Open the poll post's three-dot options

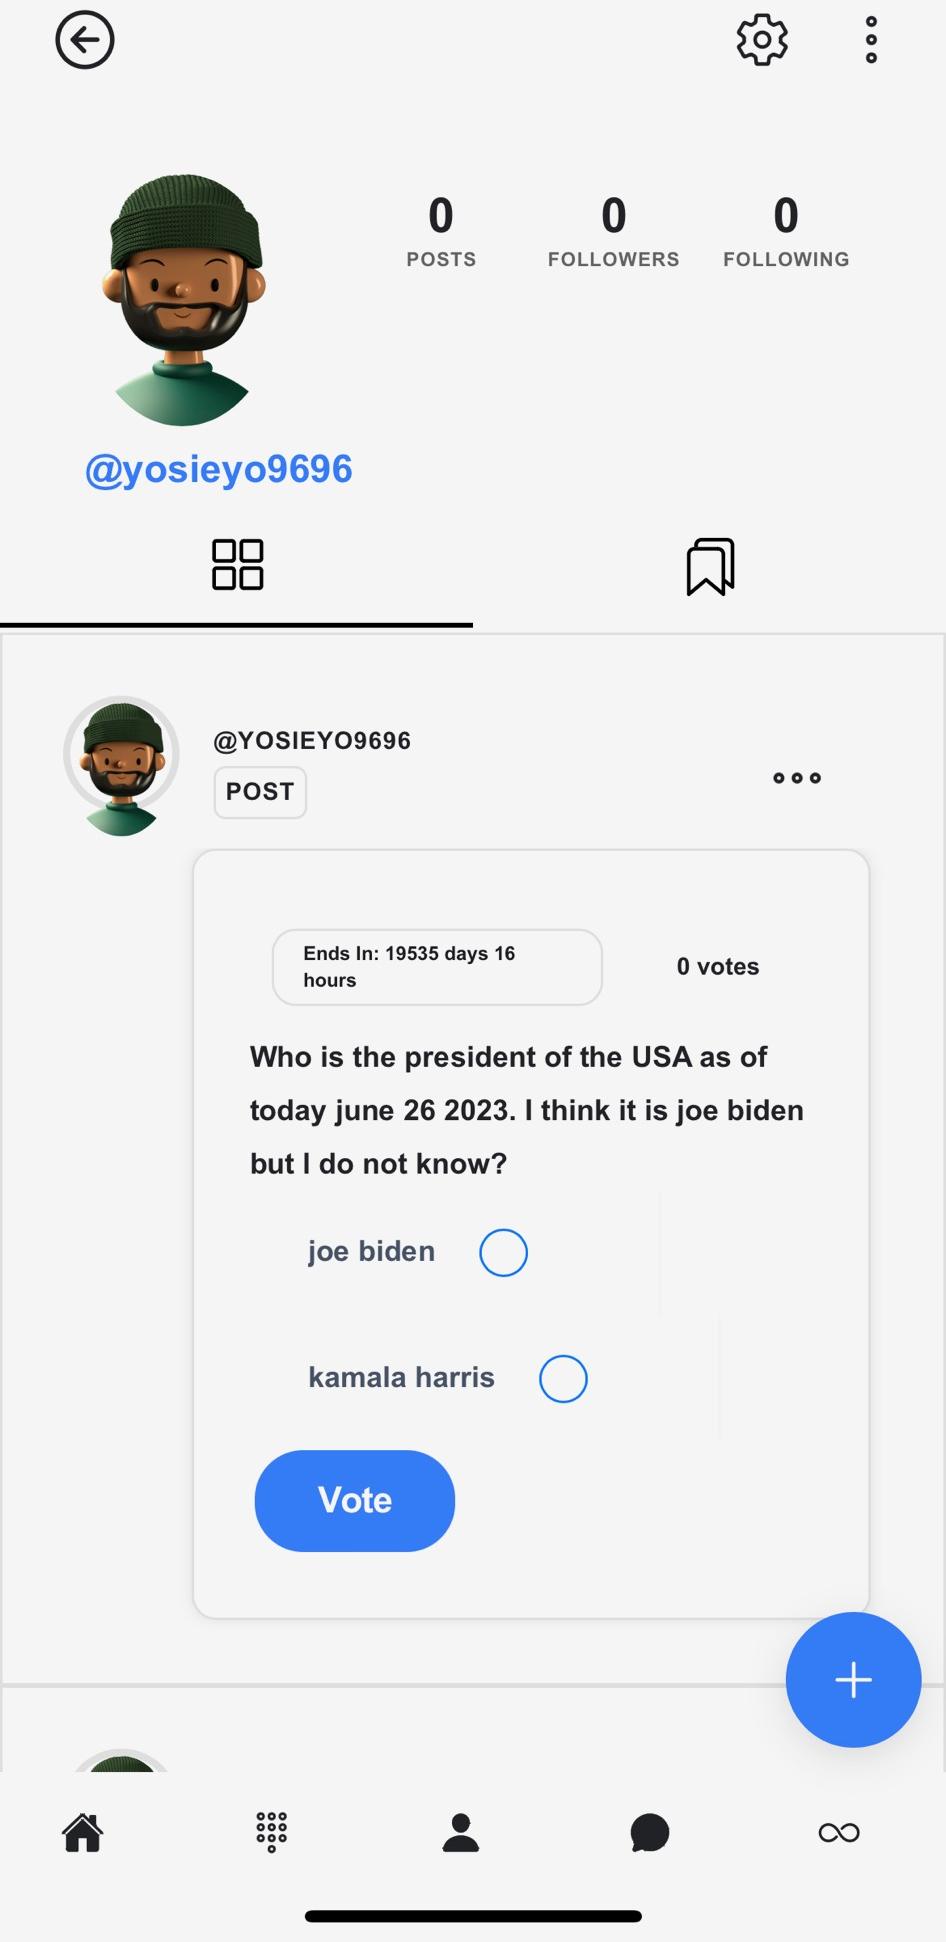(797, 778)
